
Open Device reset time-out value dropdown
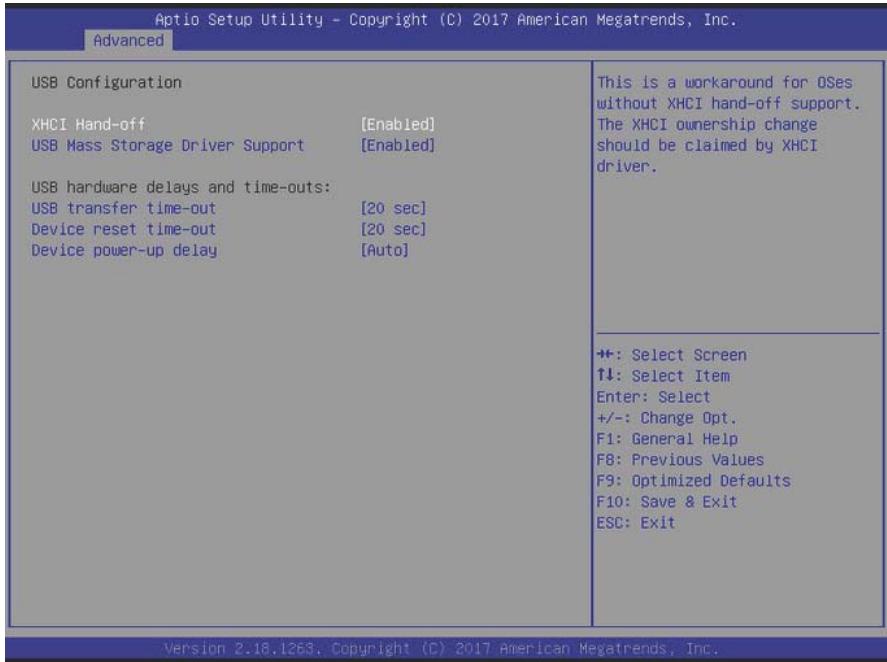click(x=393, y=229)
